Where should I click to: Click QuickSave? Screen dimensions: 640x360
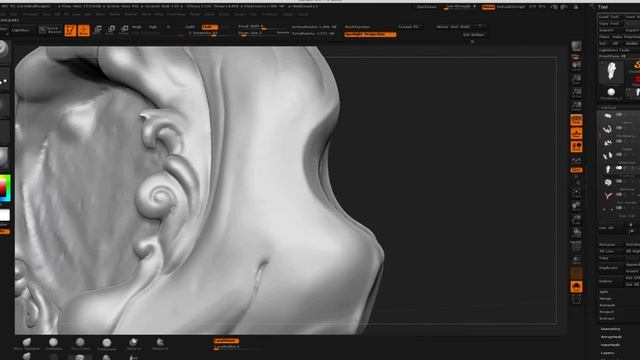(426, 7)
